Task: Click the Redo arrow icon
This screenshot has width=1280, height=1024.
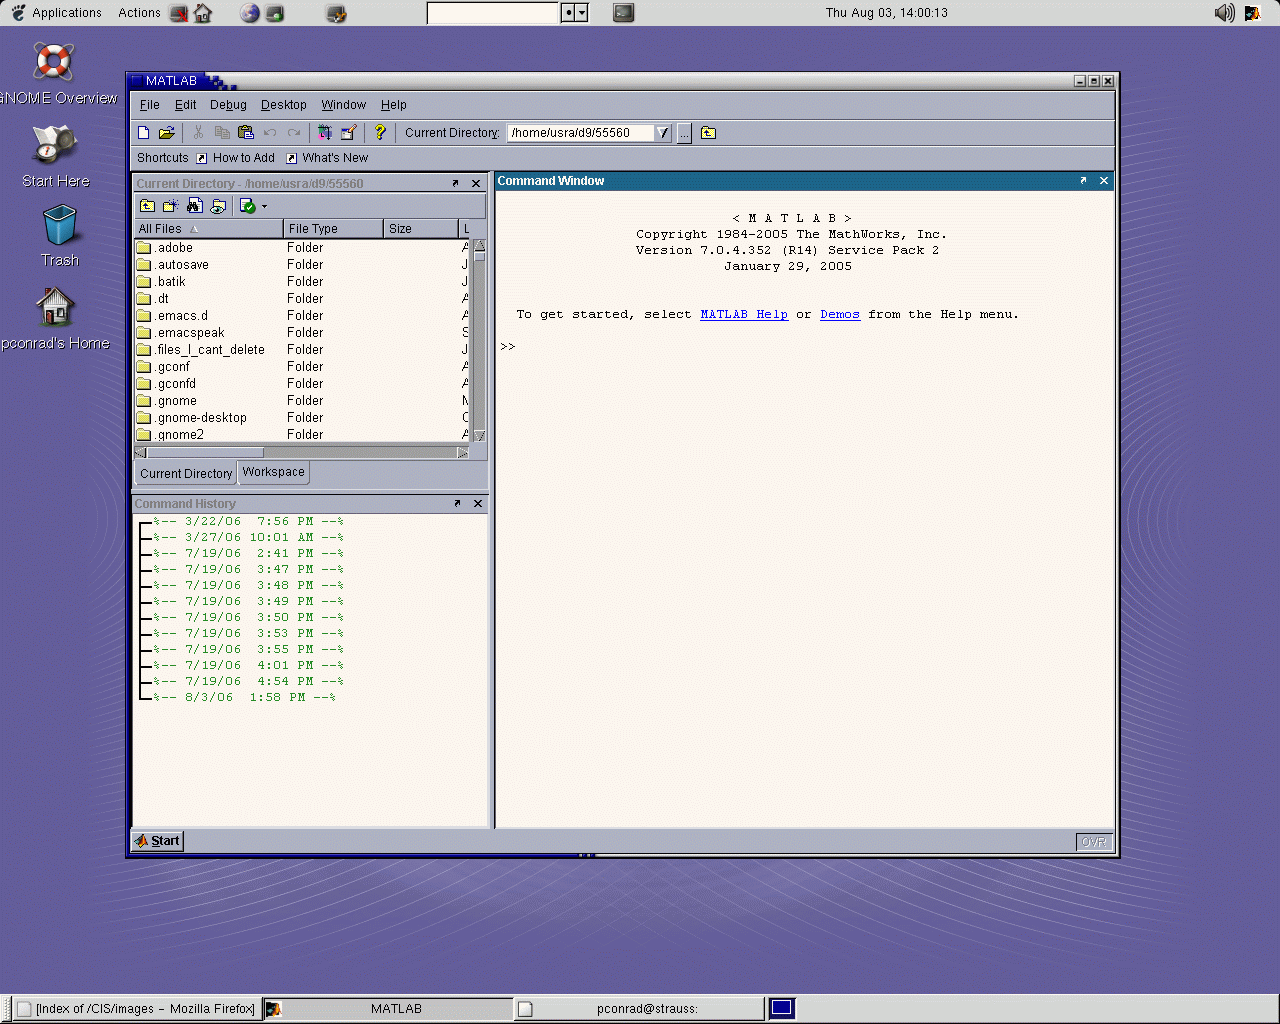Action: point(294,132)
